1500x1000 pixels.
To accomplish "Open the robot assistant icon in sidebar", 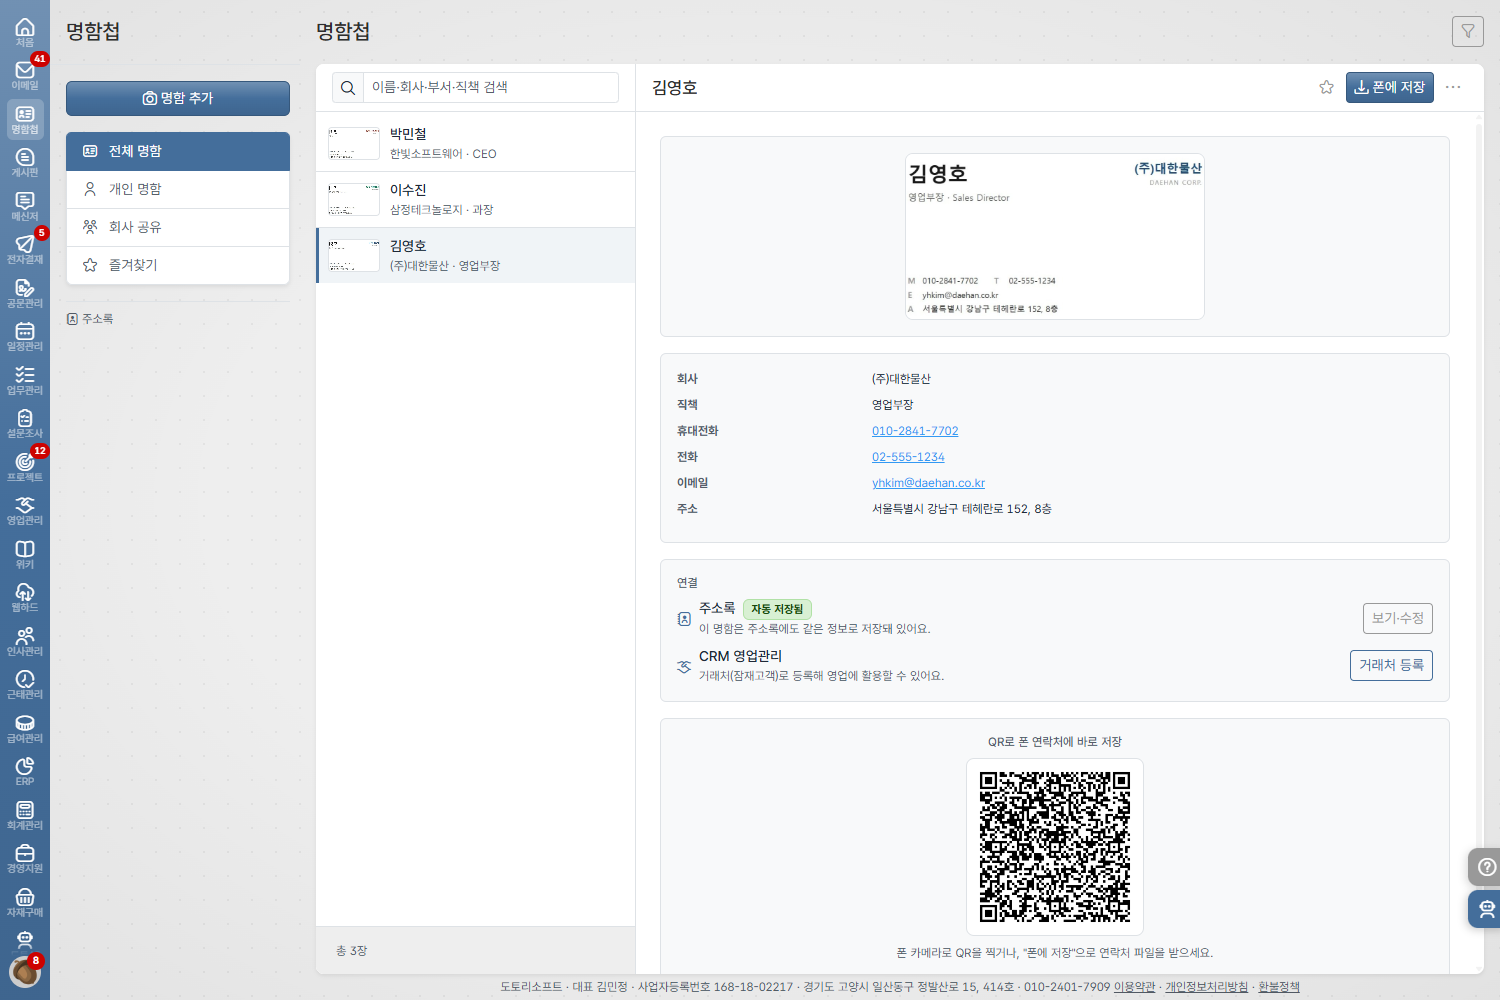I will point(25,939).
